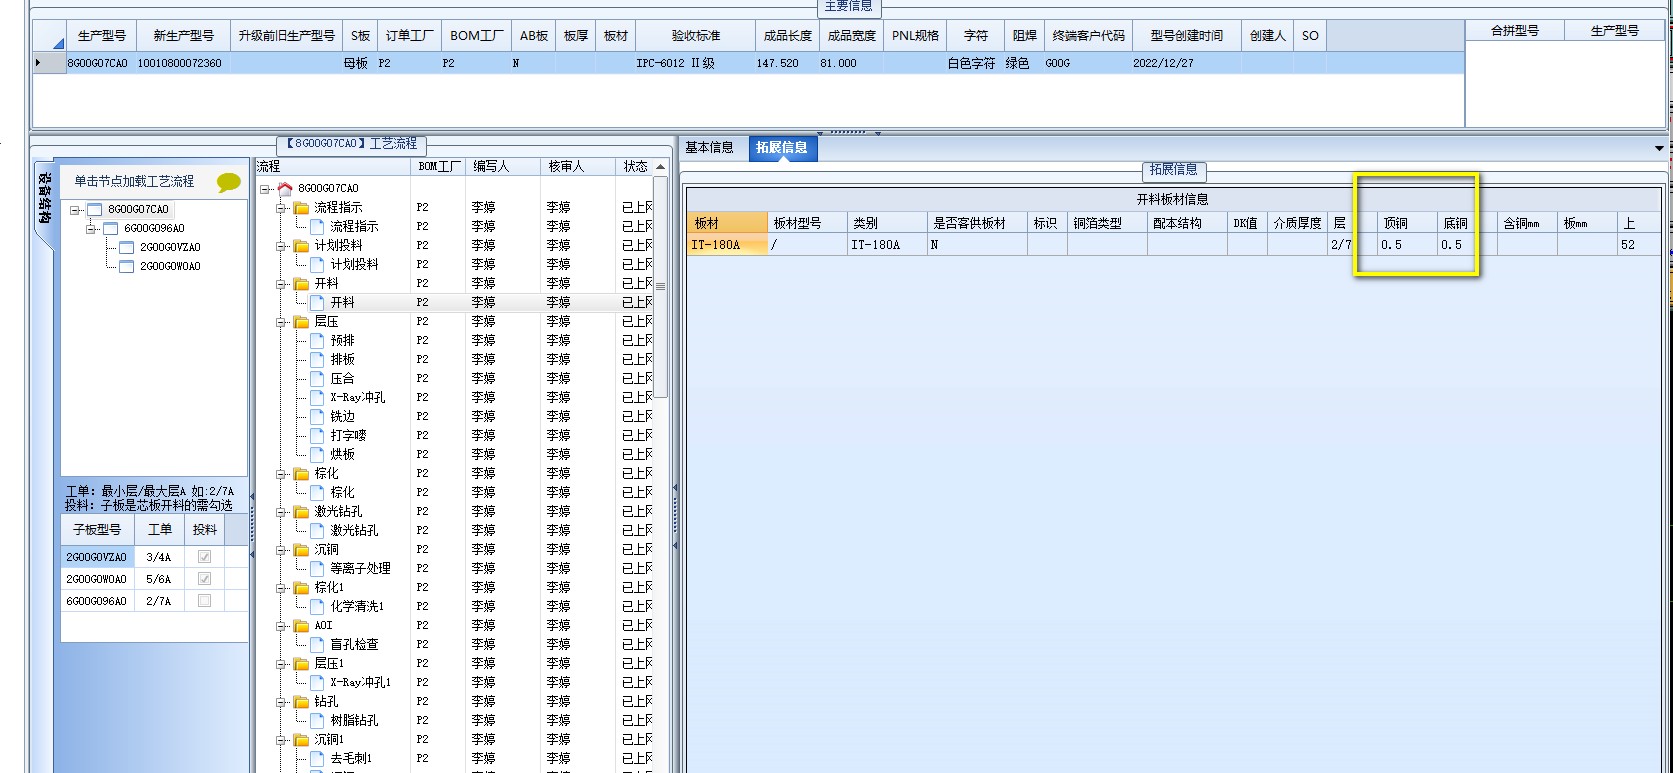This screenshot has height=773, width=1673.
Task: Collapse the 层压 folder node
Action: (x=282, y=322)
